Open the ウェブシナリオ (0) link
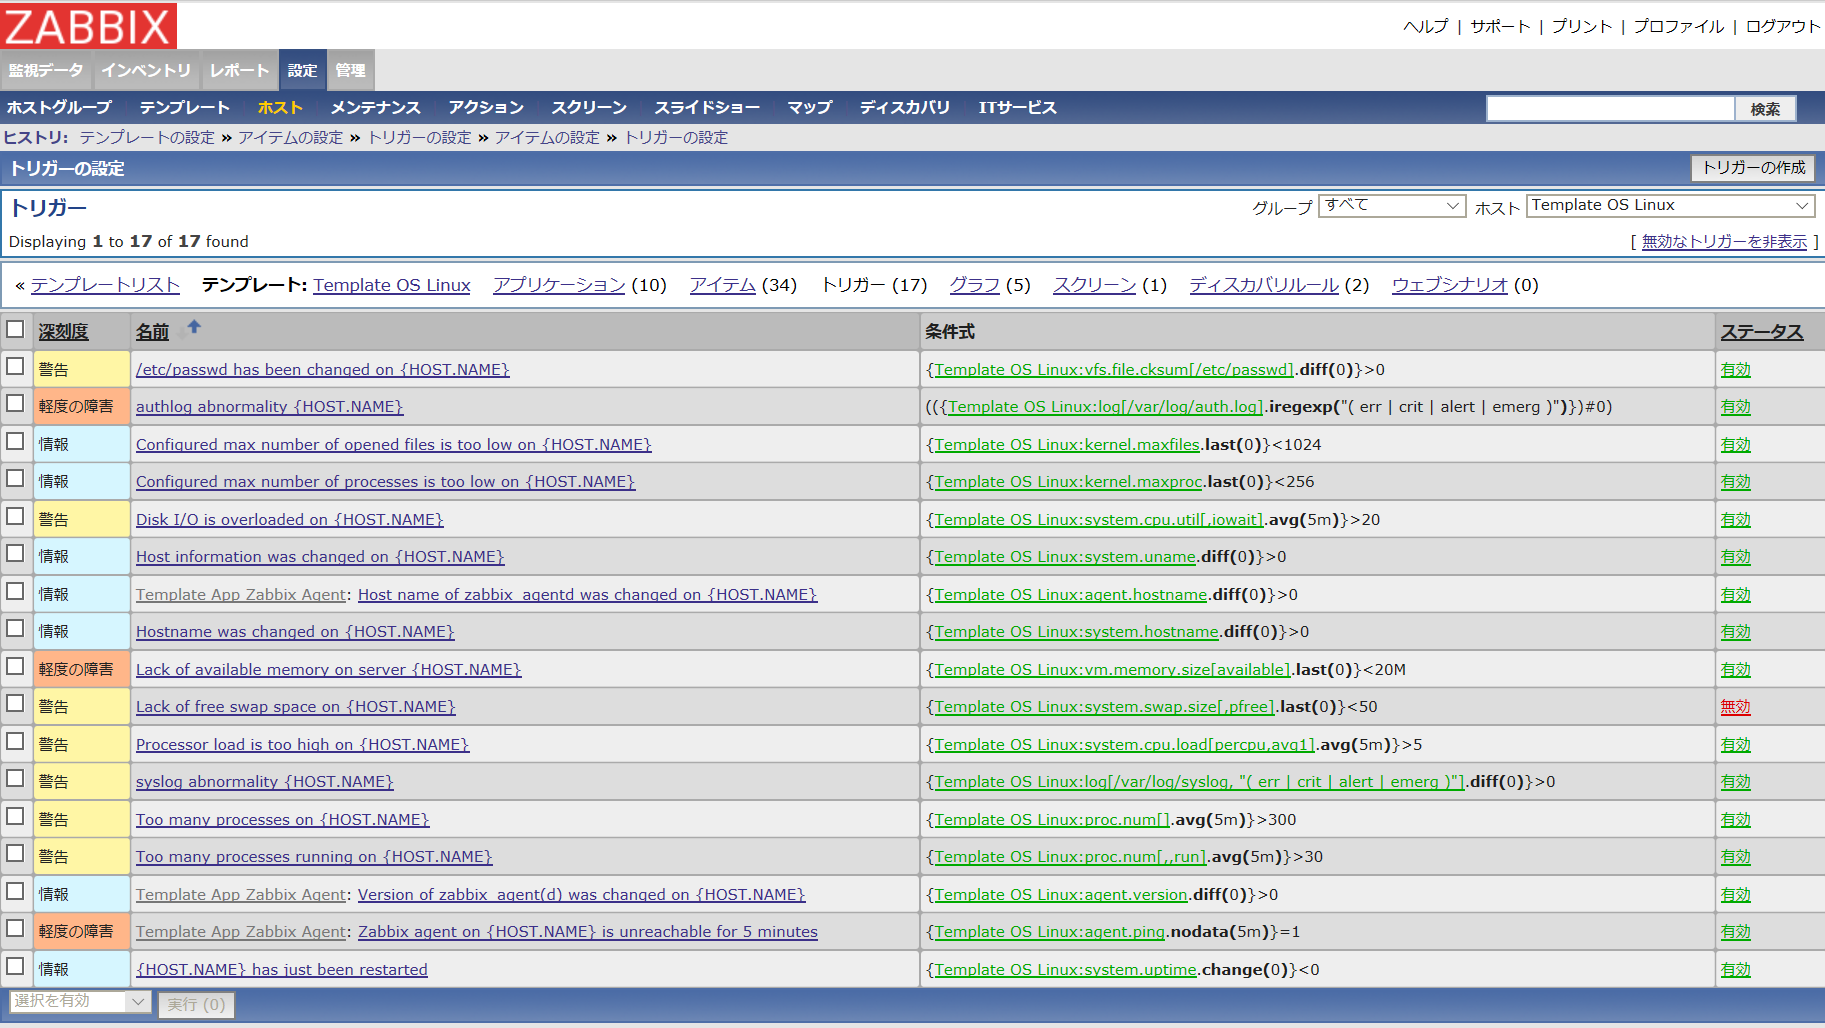 (1449, 285)
